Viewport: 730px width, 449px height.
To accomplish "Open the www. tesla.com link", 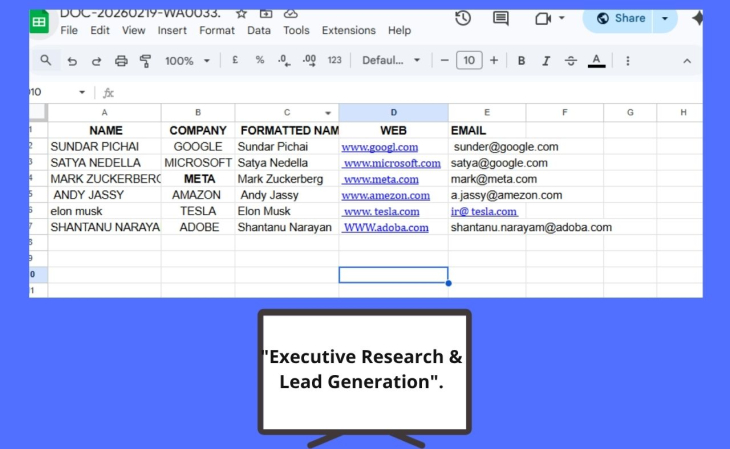I will tap(381, 212).
